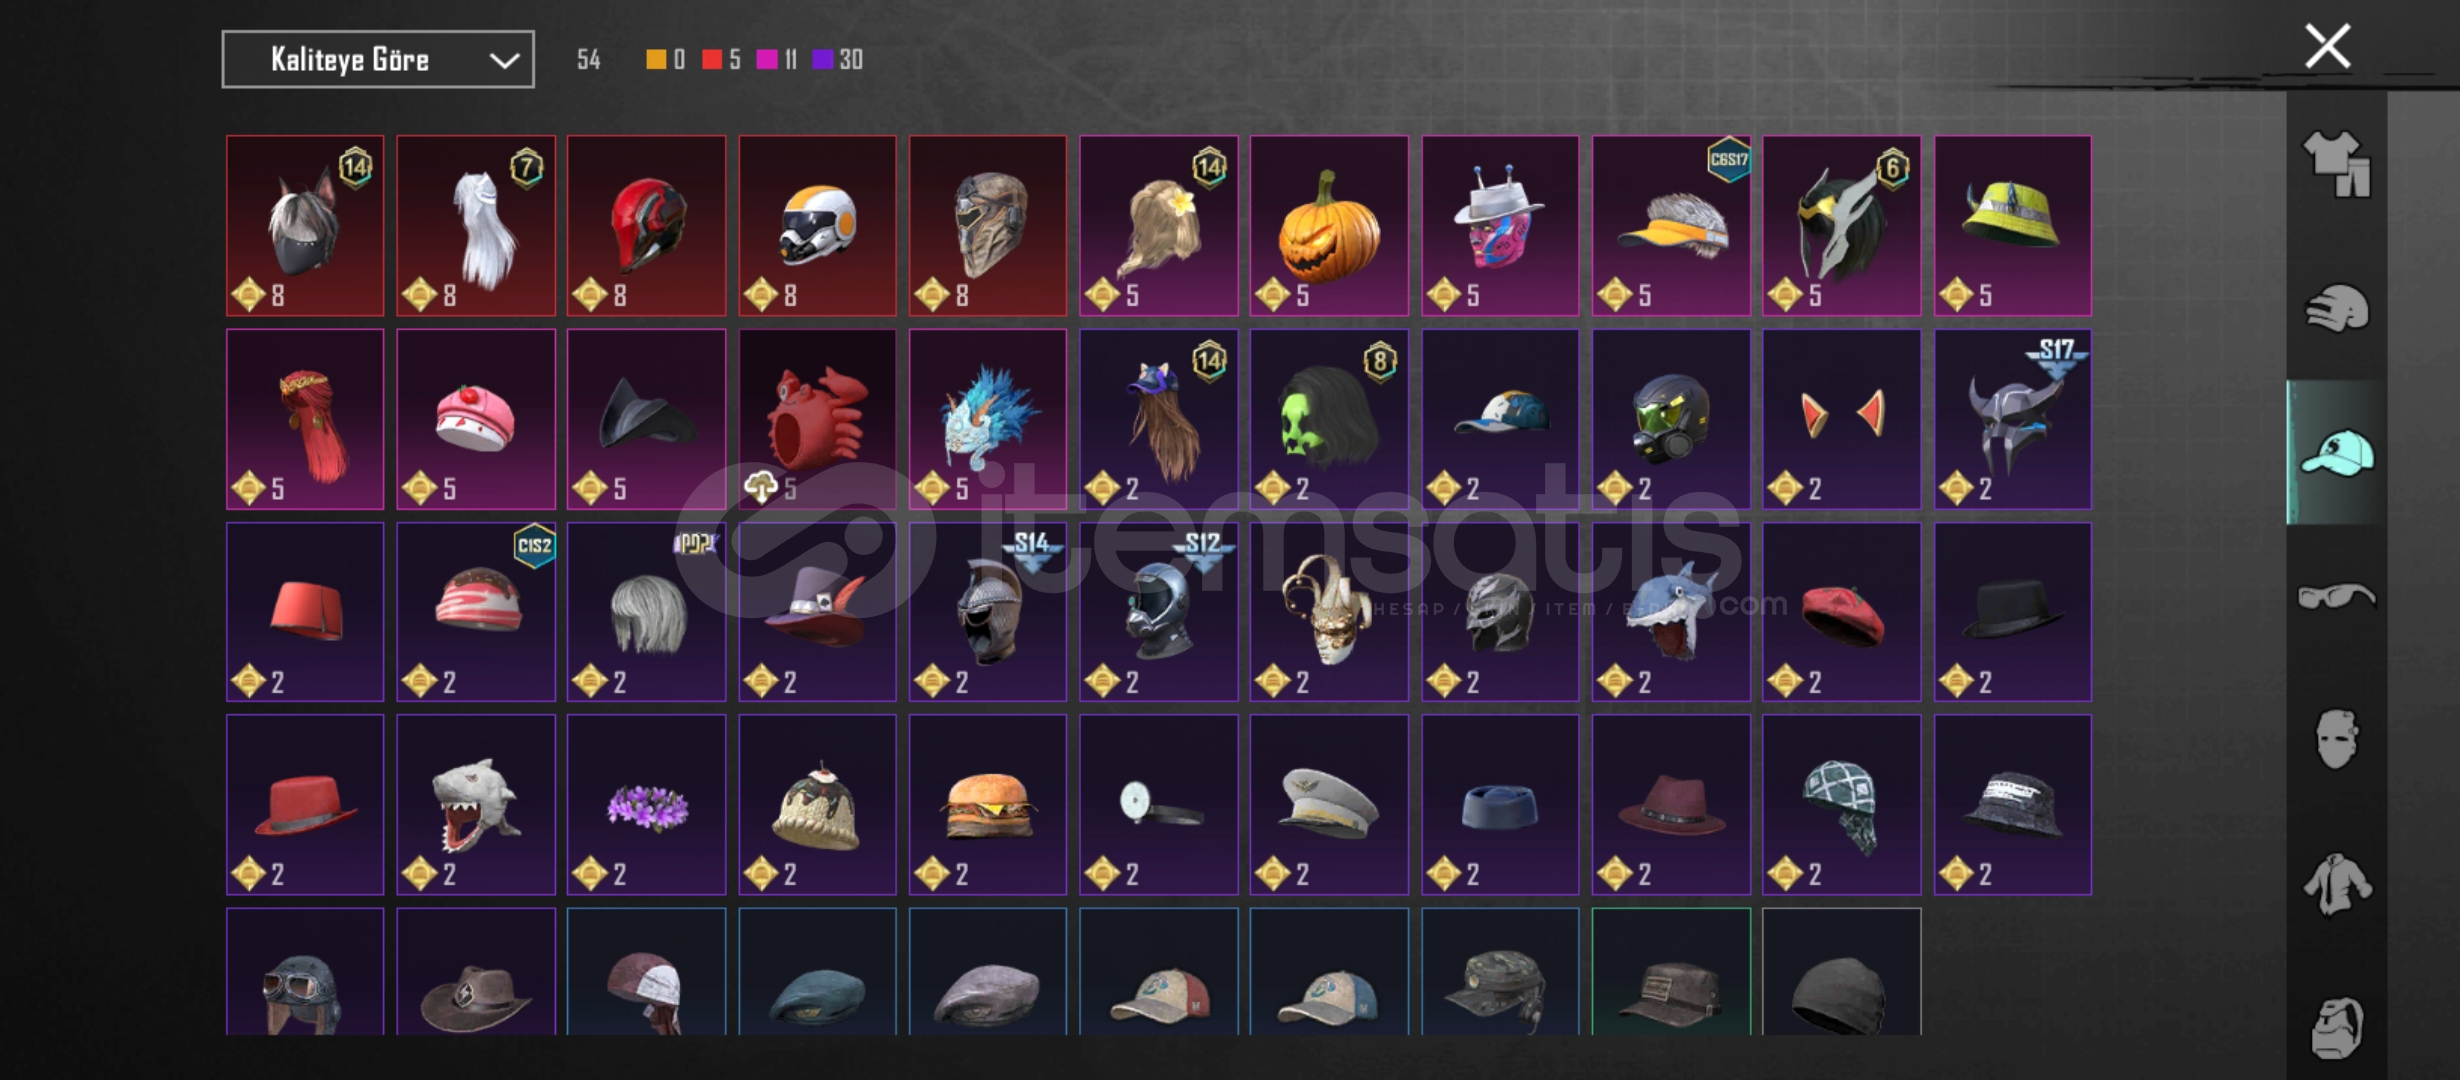Click the dropdown chevron arrow
The image size is (2460, 1080).
pyautogui.click(x=504, y=61)
